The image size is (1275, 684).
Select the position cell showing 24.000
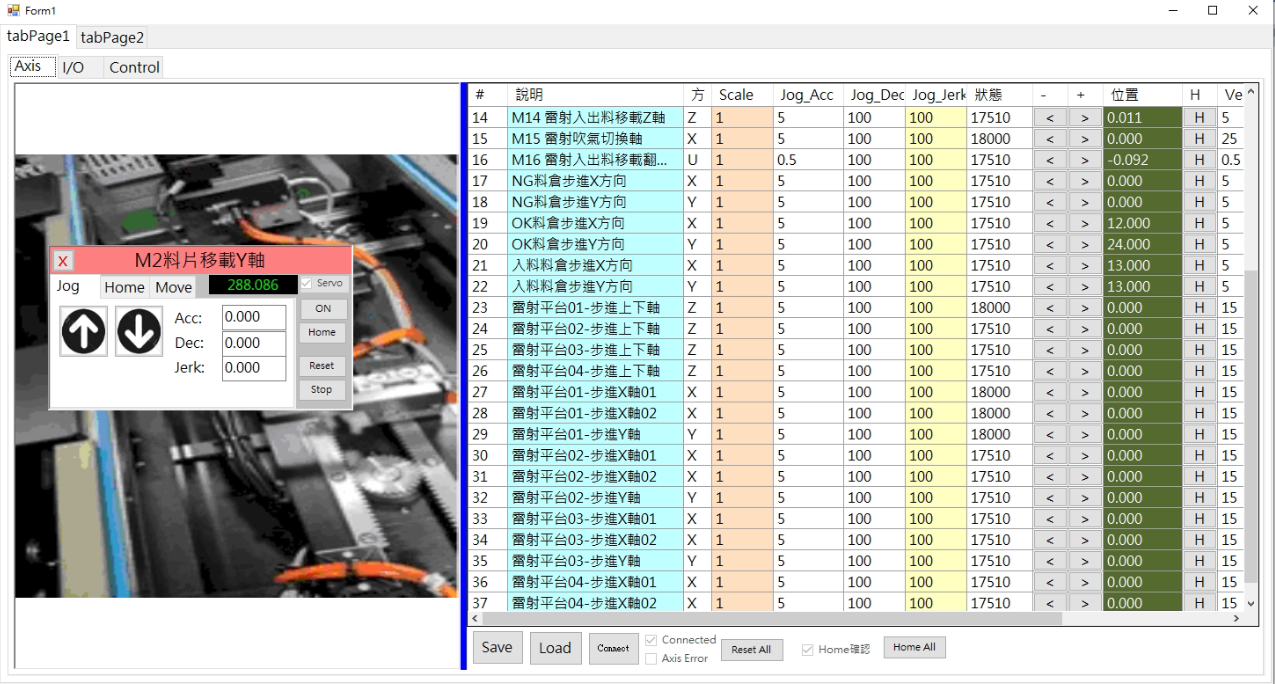click(x=1142, y=244)
